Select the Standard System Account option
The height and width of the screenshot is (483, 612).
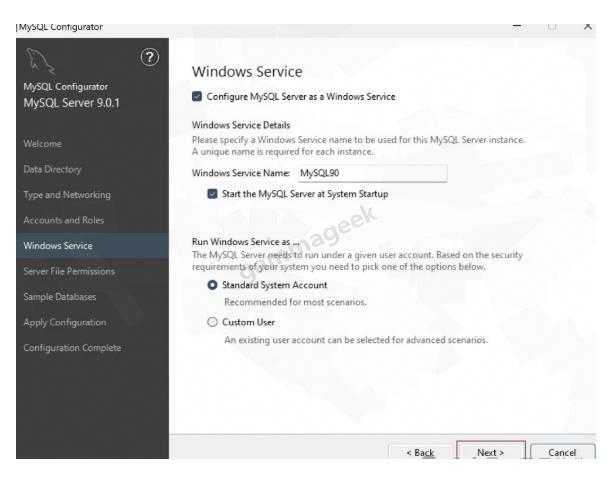(x=212, y=285)
